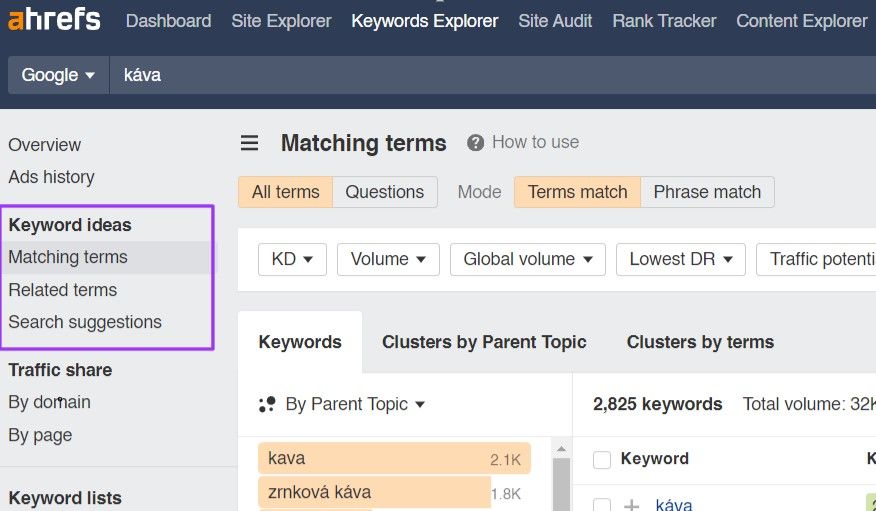
Task: Open Site Audit in the top navigation
Action: [555, 21]
